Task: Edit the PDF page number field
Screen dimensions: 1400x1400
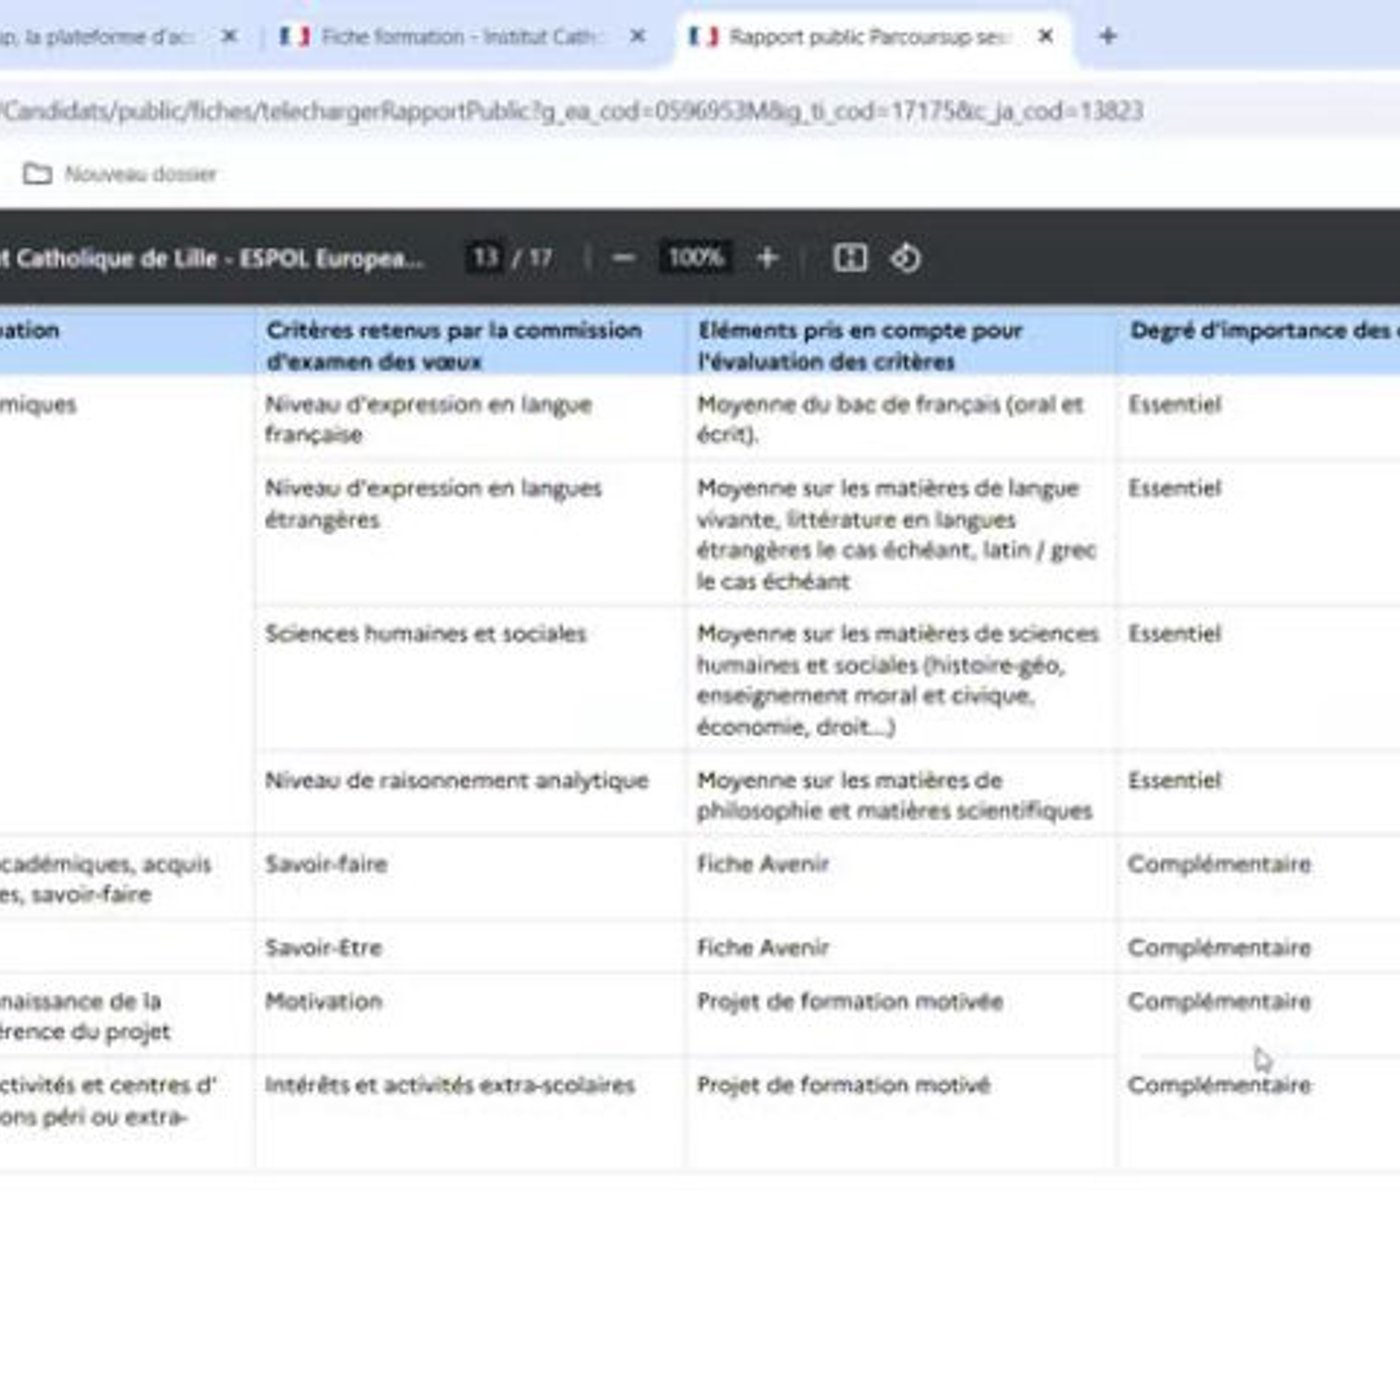Action: coord(485,258)
